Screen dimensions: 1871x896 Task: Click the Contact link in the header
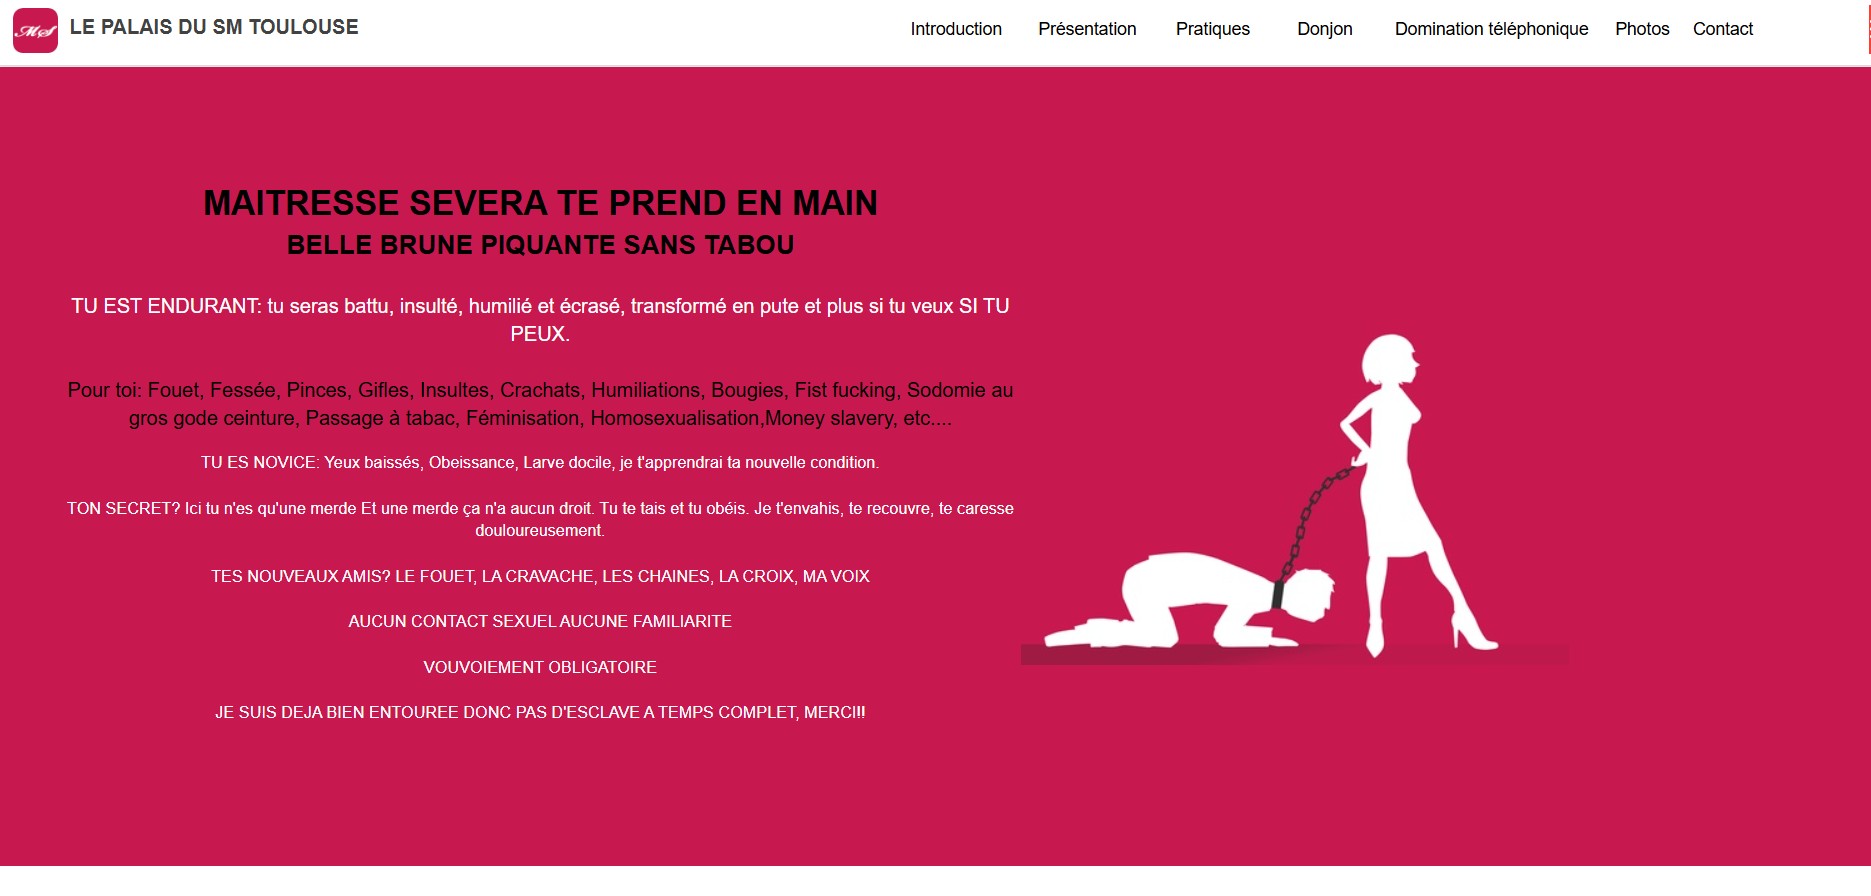pos(1722,29)
